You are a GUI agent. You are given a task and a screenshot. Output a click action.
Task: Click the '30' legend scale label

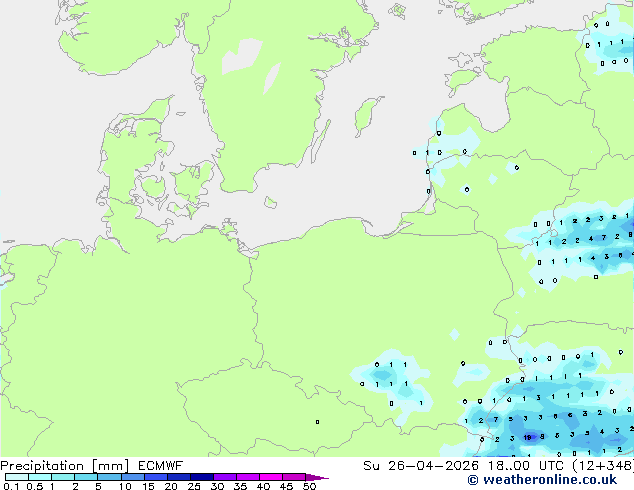(218, 486)
